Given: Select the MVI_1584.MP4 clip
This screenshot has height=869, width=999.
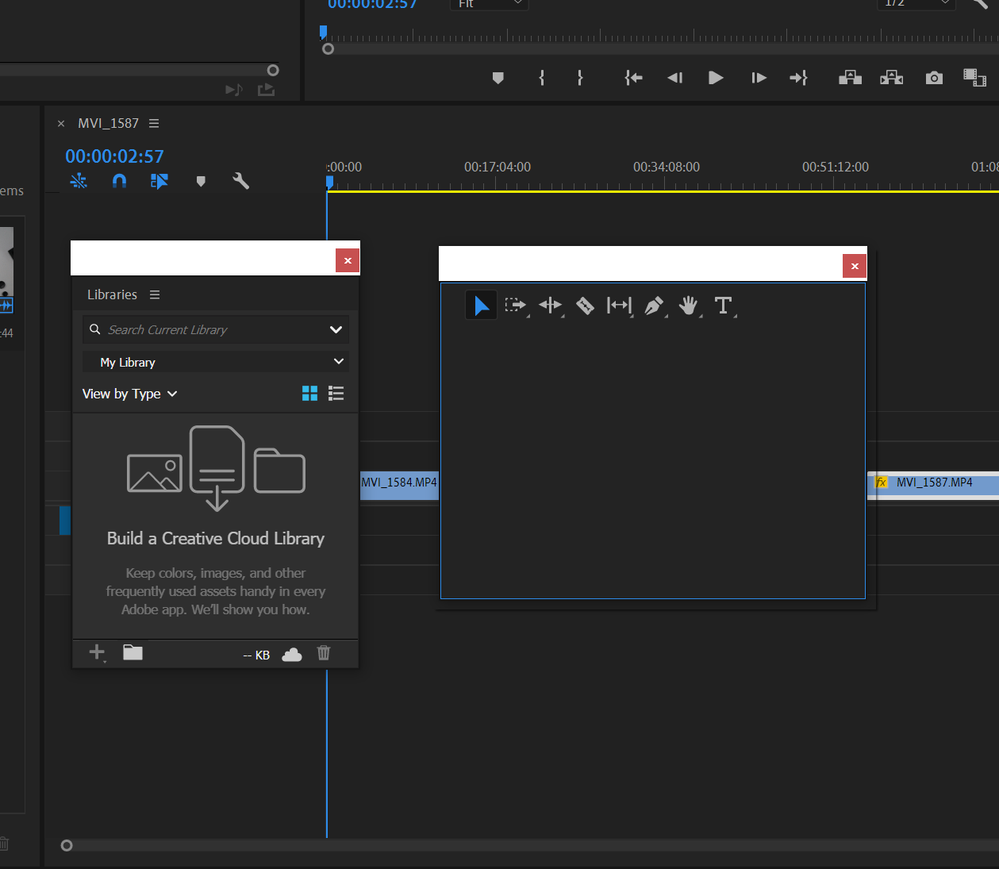Looking at the screenshot, I should click(399, 484).
